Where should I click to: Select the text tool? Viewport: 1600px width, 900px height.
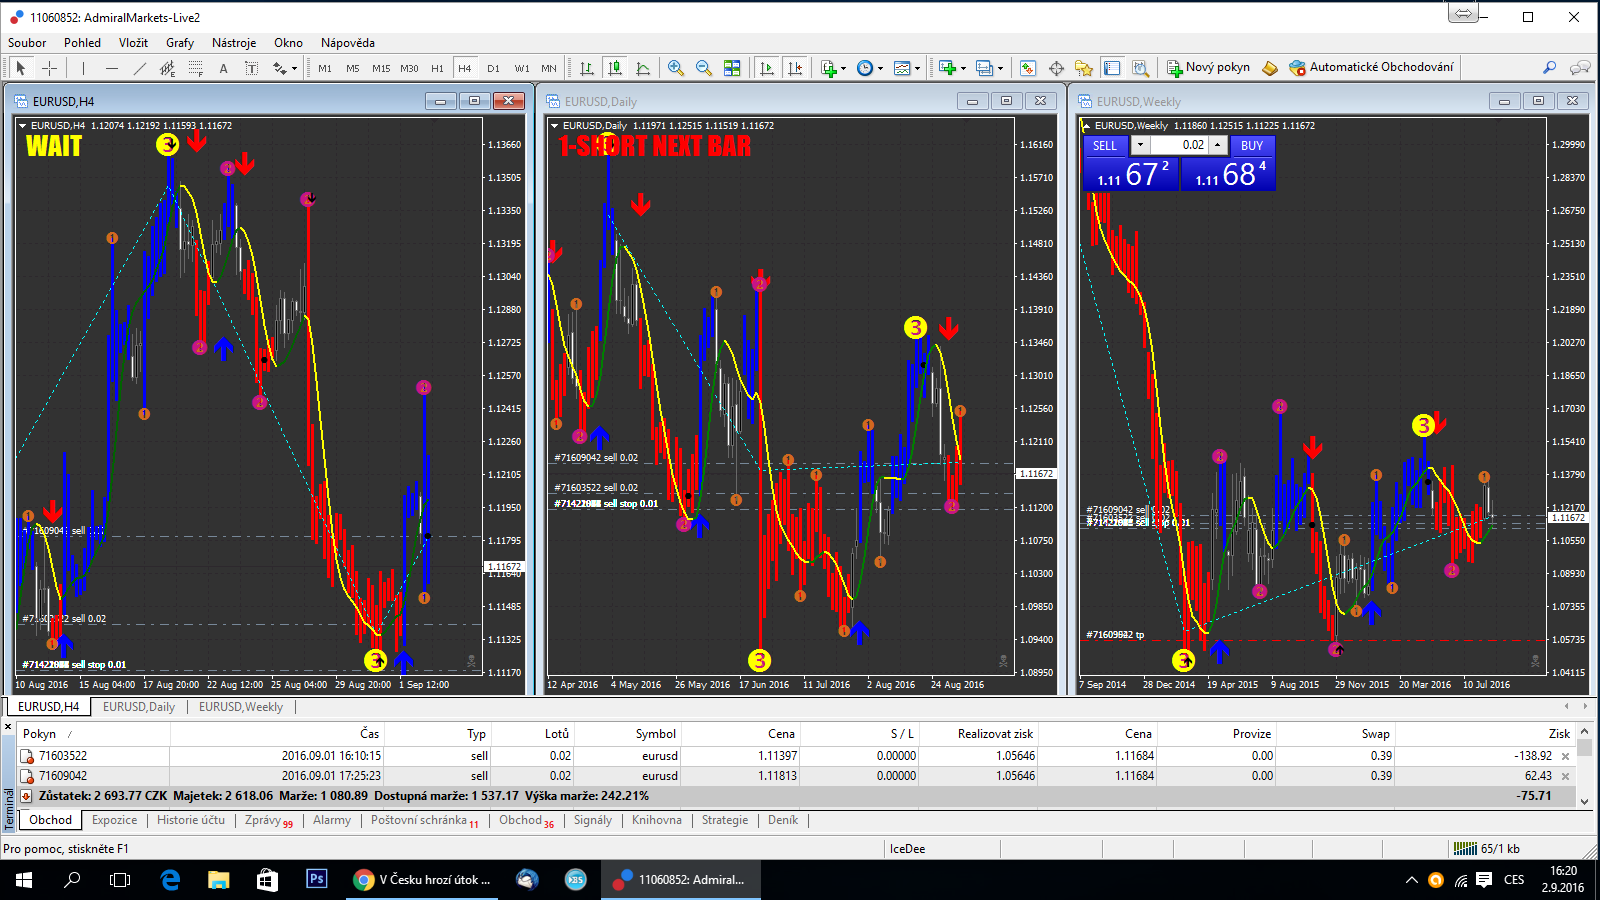(x=223, y=68)
